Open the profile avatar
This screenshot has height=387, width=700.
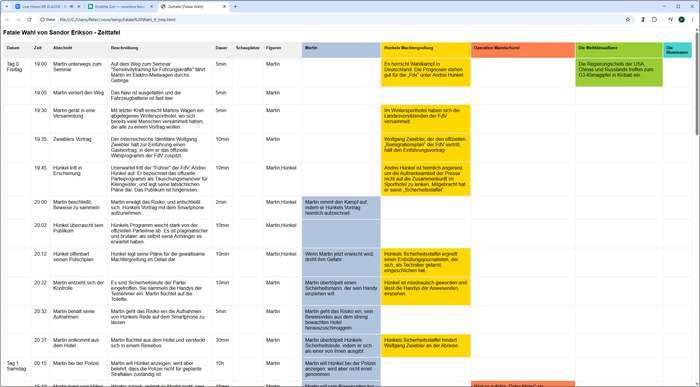pos(682,20)
